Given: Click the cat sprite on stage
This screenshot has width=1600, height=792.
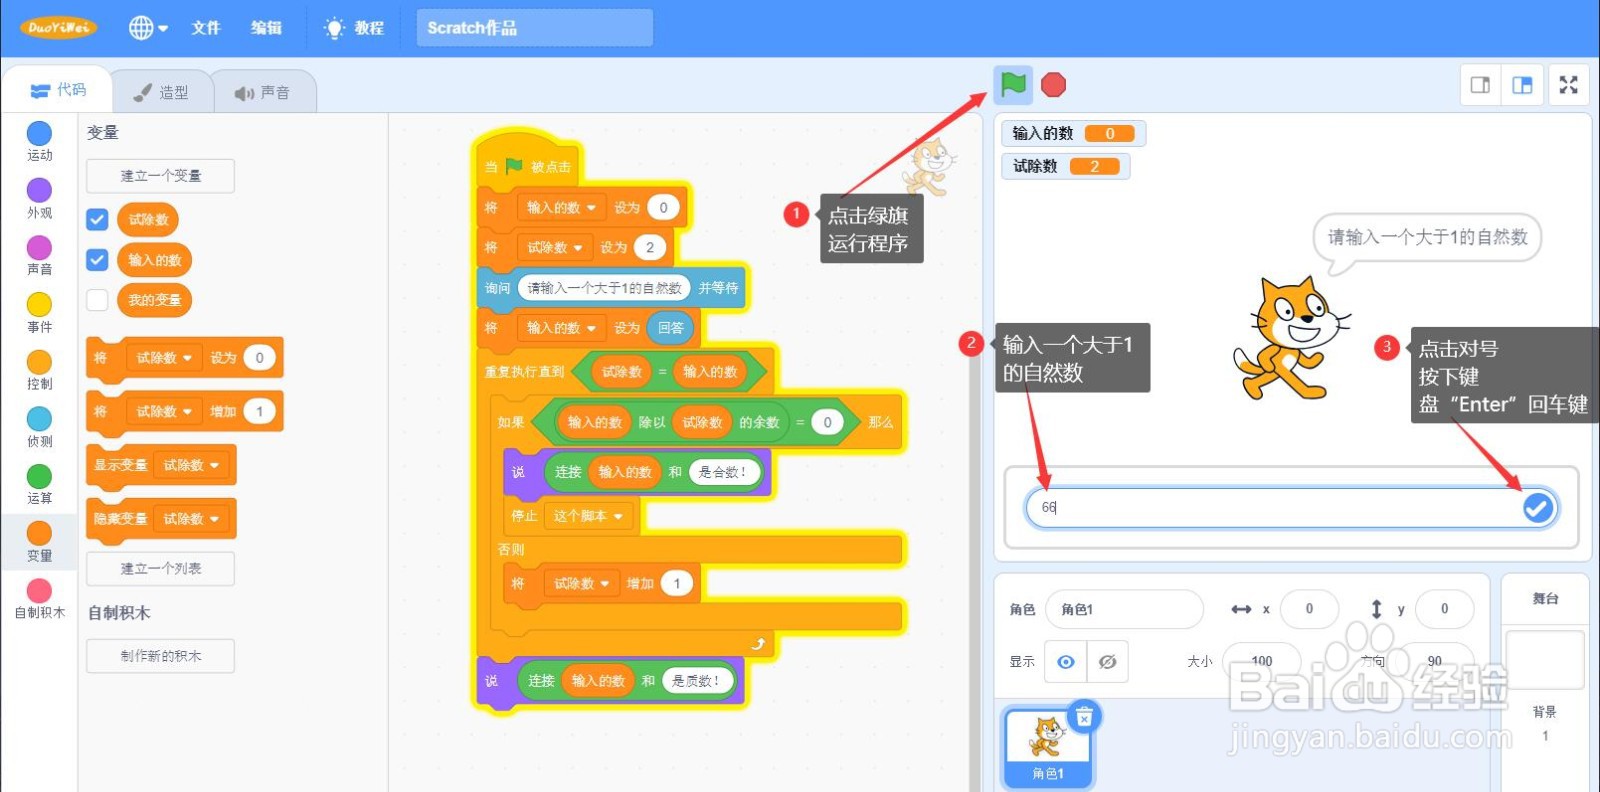Looking at the screenshot, I should pos(1290,338).
